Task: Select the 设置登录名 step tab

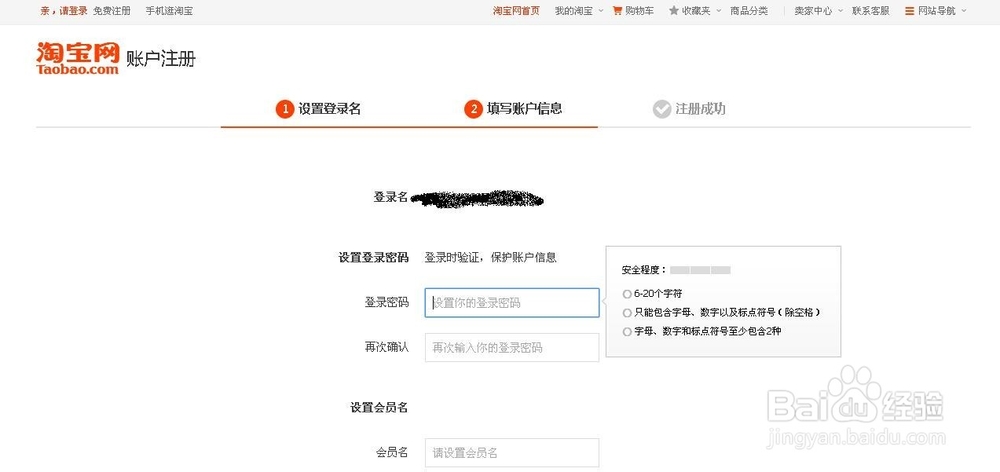Action: click(318, 109)
